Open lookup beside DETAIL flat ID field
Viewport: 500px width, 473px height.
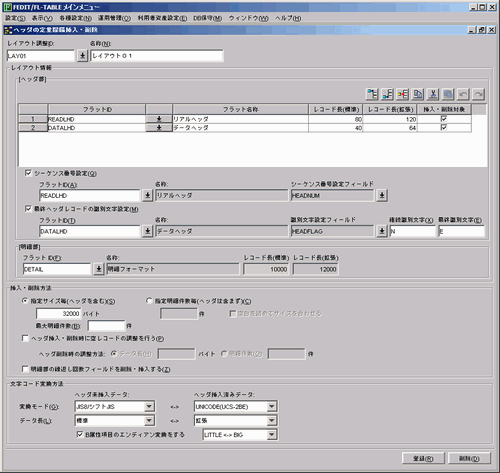[99, 269]
